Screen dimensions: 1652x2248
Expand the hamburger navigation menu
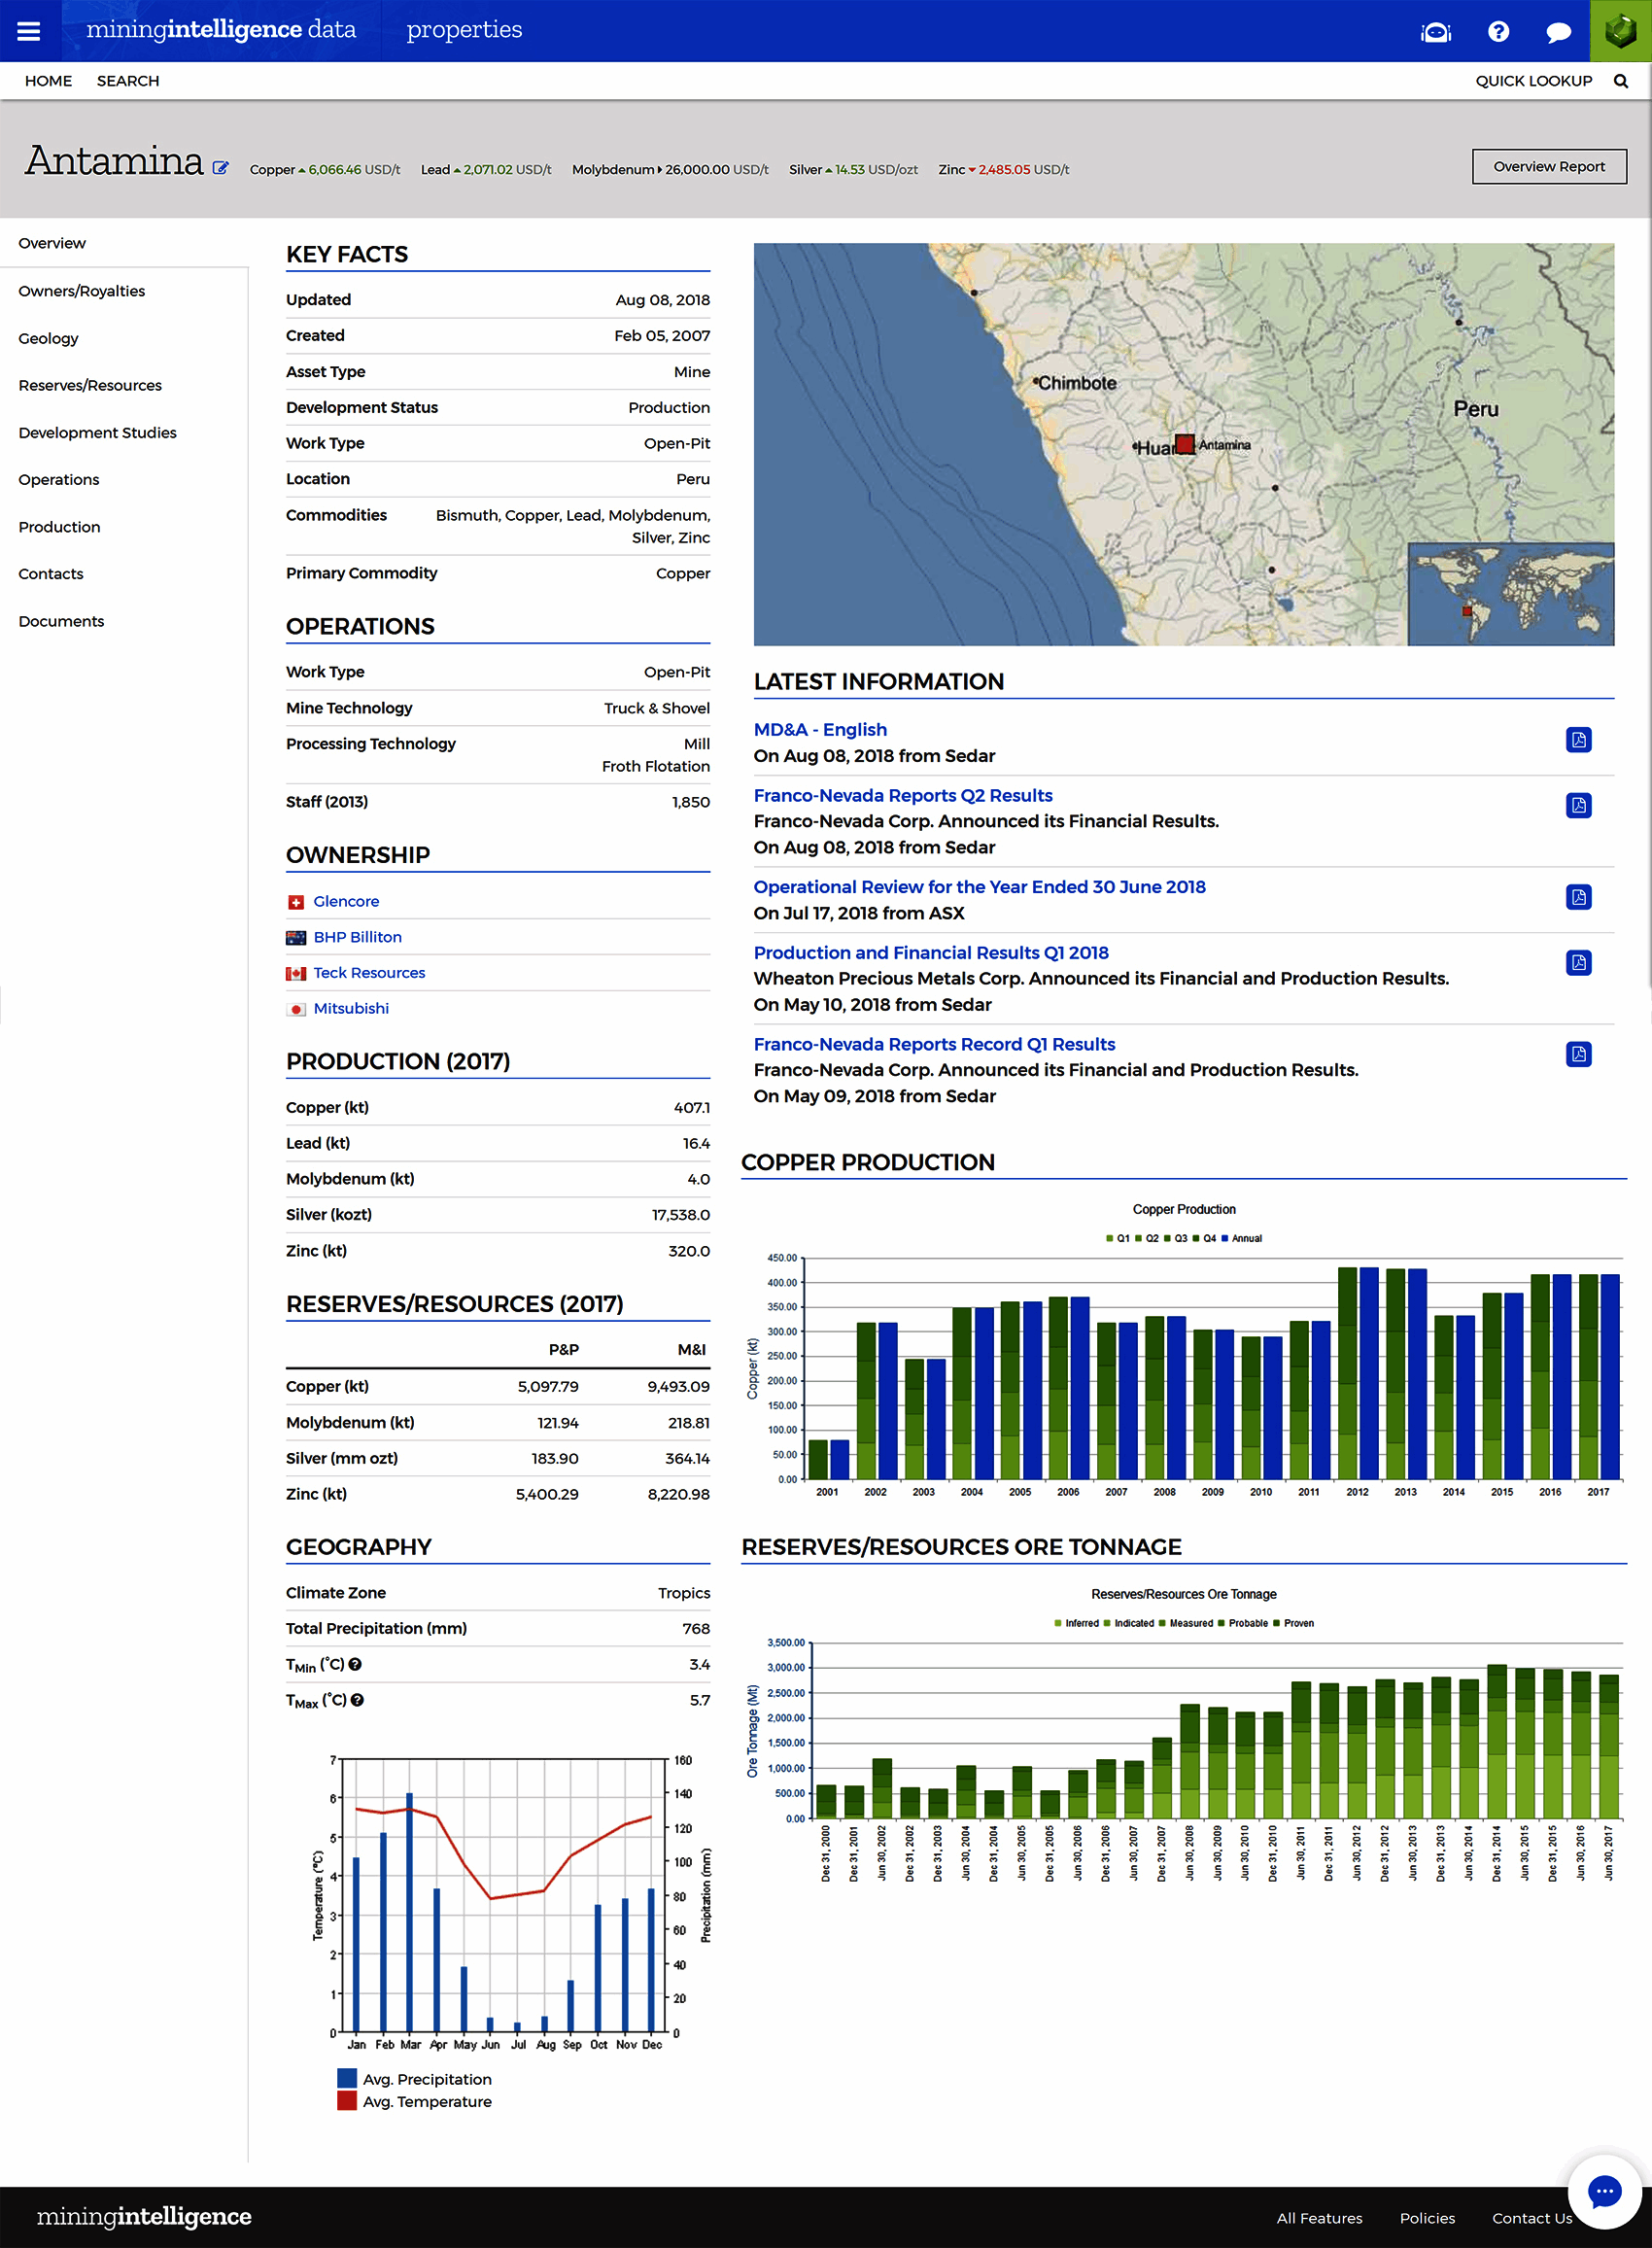(29, 30)
